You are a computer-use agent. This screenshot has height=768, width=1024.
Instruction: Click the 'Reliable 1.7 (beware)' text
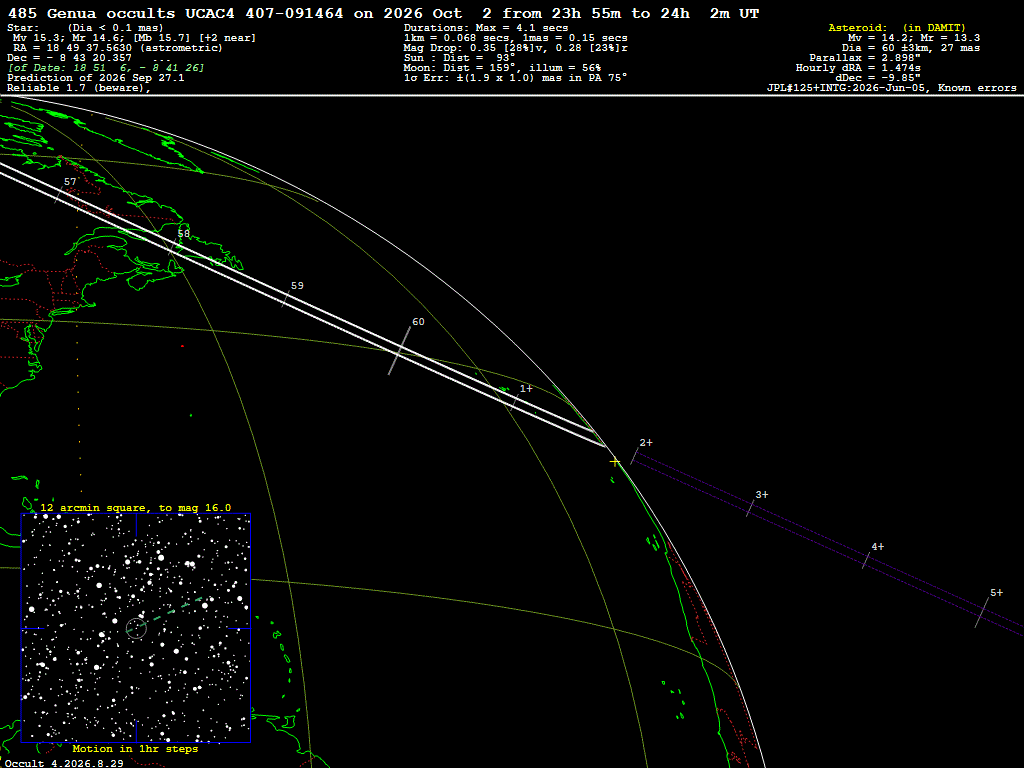pos(79,88)
